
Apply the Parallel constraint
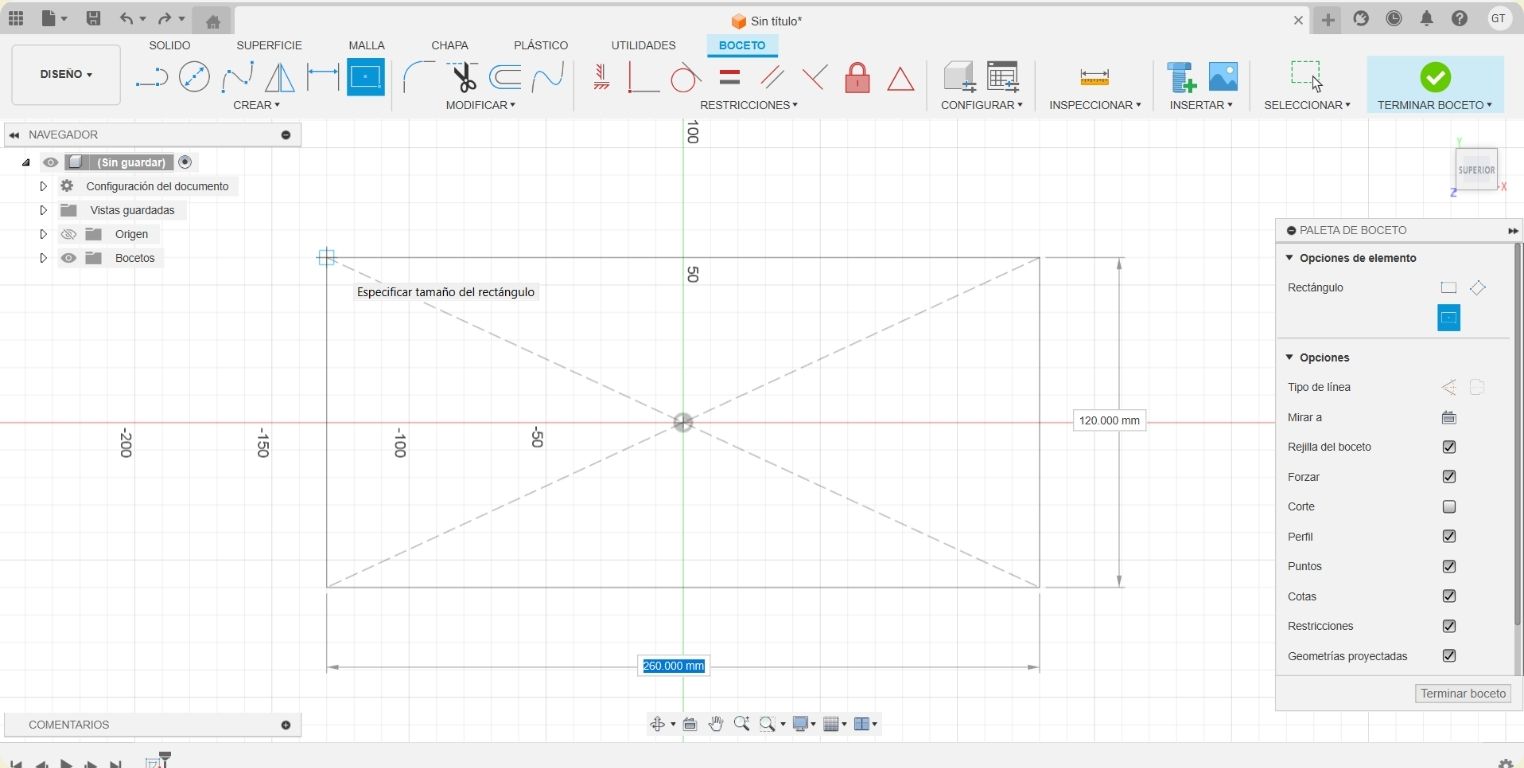[772, 77]
